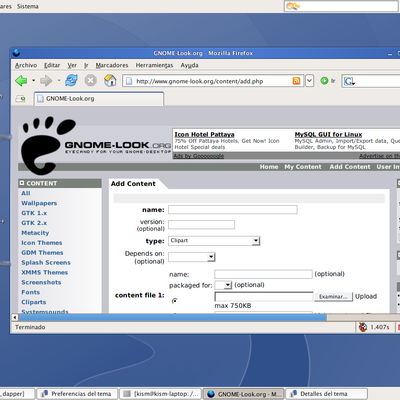400x400 pixels.
Task: Click the Ads by Google link
Action: [199, 156]
